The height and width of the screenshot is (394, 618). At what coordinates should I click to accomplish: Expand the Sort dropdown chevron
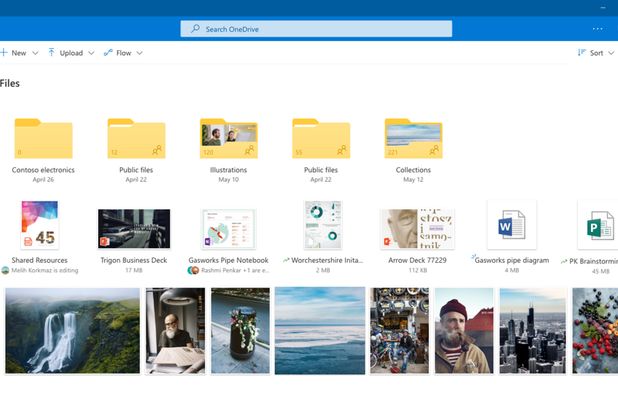(x=611, y=53)
